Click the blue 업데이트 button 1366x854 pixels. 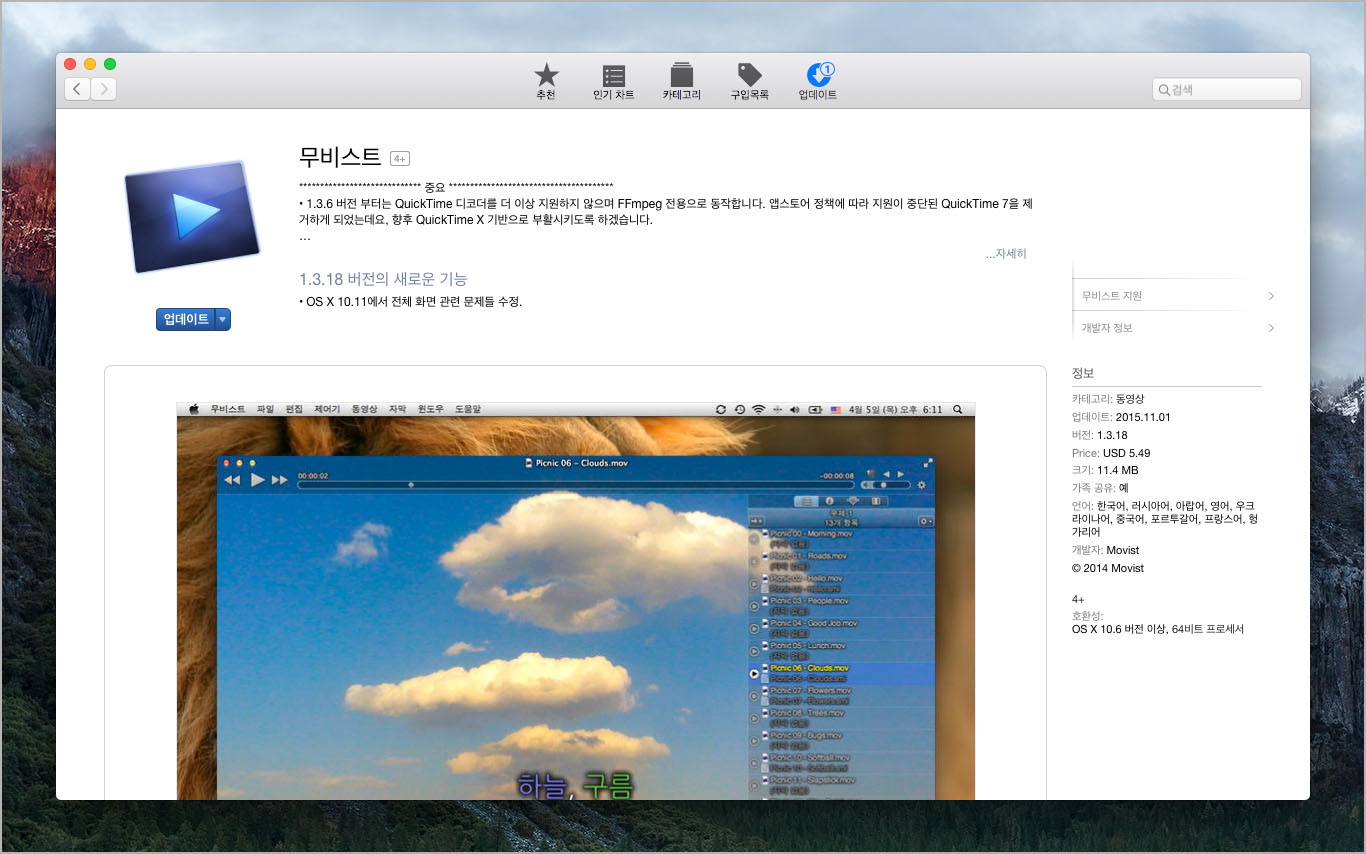[x=186, y=319]
